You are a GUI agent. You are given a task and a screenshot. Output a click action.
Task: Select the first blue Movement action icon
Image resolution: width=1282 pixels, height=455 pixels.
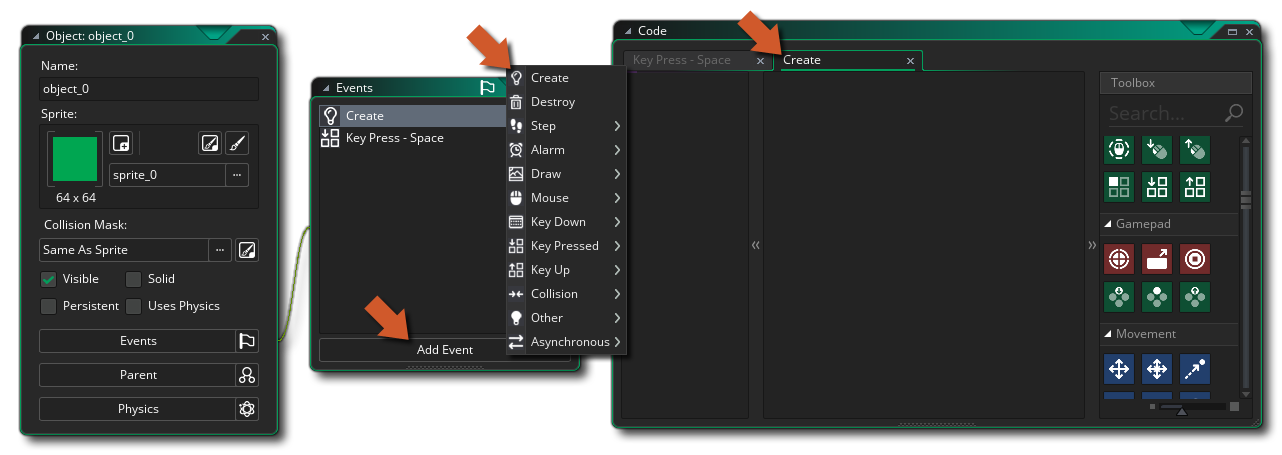[1118, 369]
